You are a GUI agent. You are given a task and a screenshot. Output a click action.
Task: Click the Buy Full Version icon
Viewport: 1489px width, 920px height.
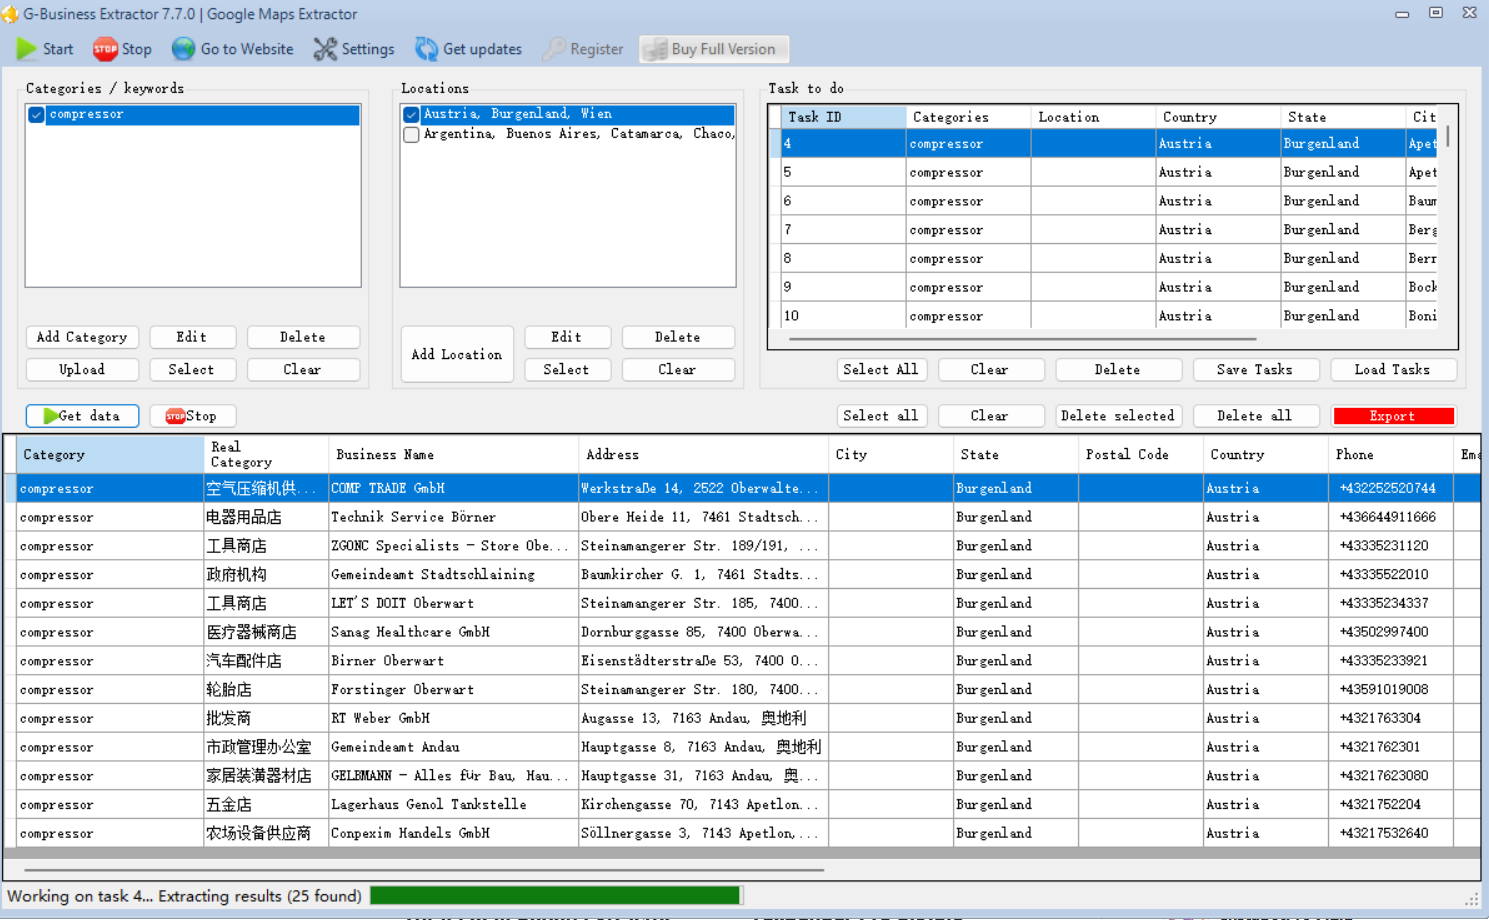[655, 49]
